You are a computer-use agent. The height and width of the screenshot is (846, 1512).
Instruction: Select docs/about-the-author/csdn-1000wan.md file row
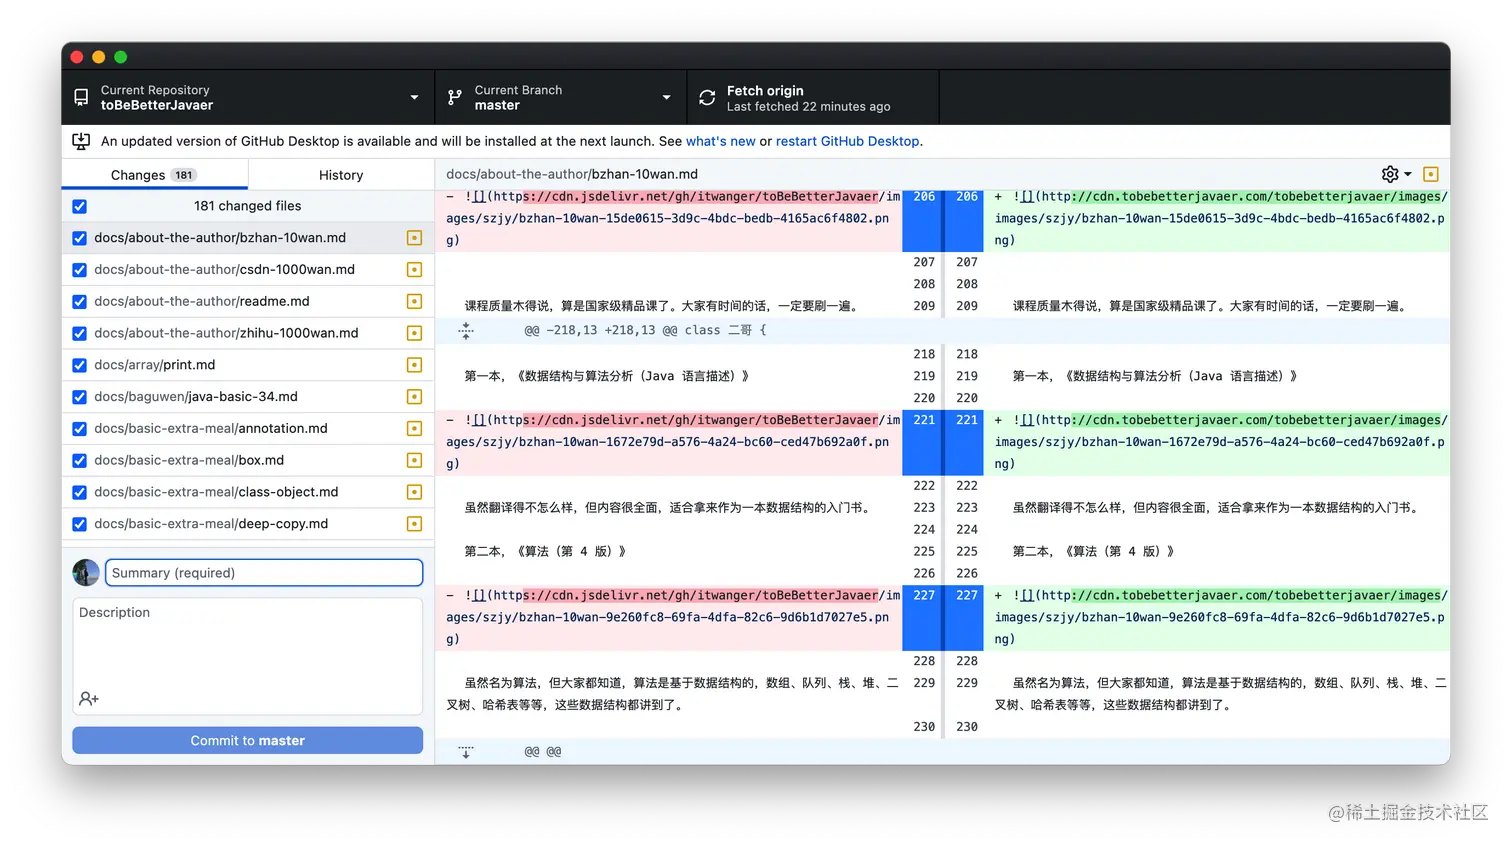[248, 270]
